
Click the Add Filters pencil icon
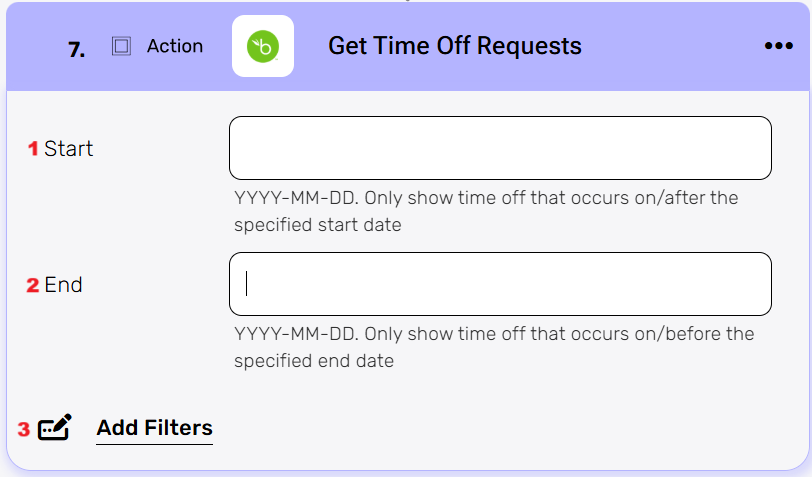click(54, 428)
